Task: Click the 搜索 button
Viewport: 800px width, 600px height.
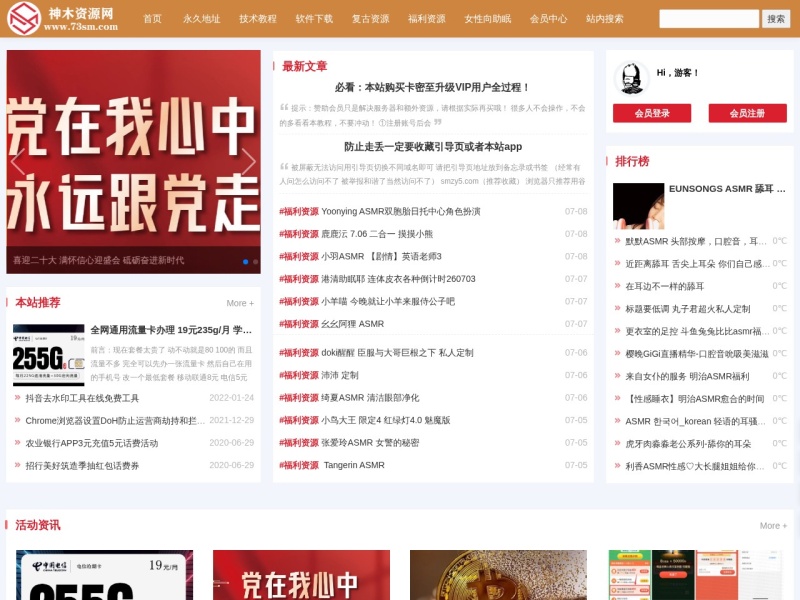Action: tap(776, 19)
